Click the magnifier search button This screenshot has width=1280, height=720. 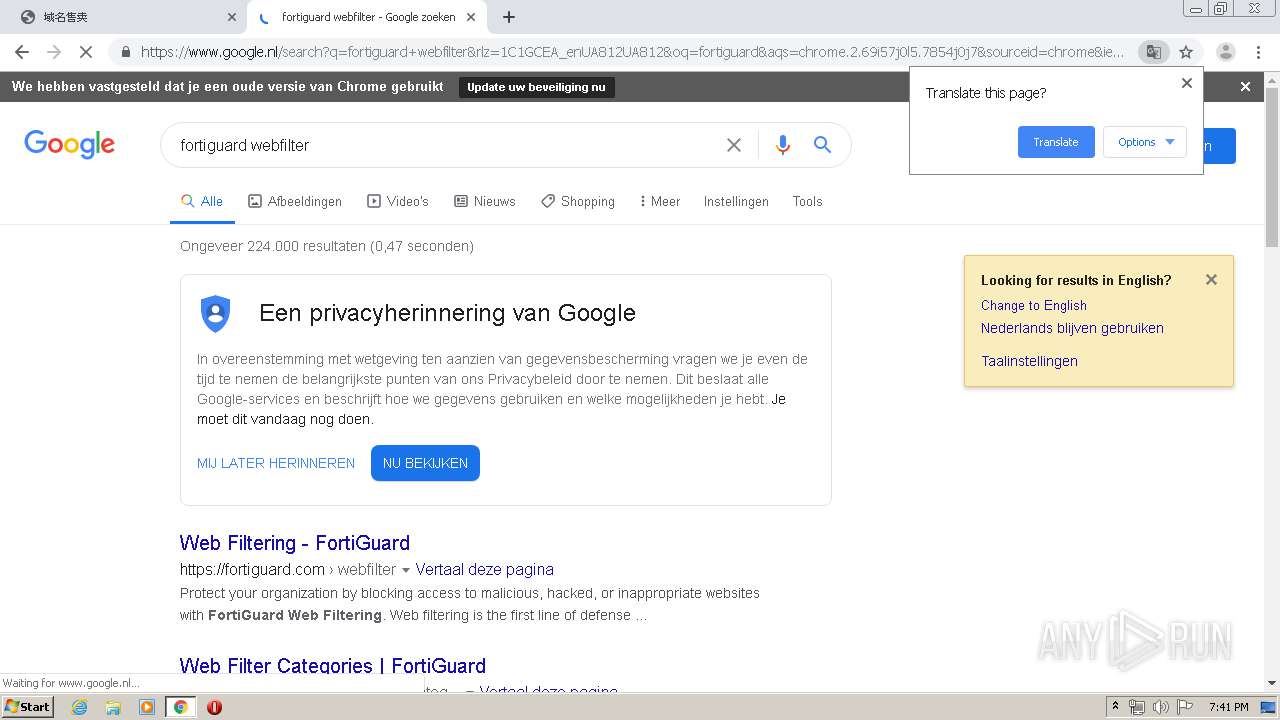click(x=822, y=145)
